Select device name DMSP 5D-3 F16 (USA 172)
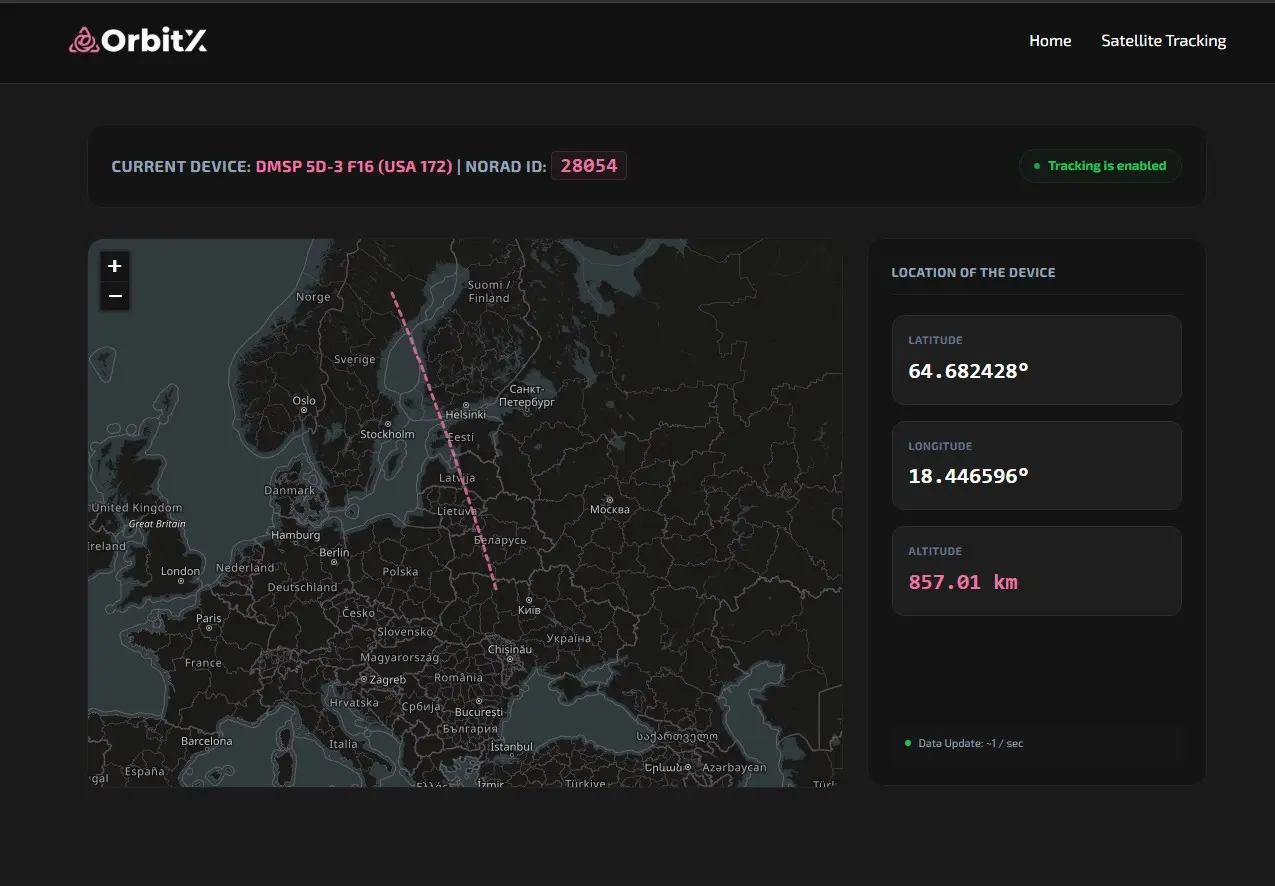Image resolution: width=1275 pixels, height=886 pixels. point(354,167)
